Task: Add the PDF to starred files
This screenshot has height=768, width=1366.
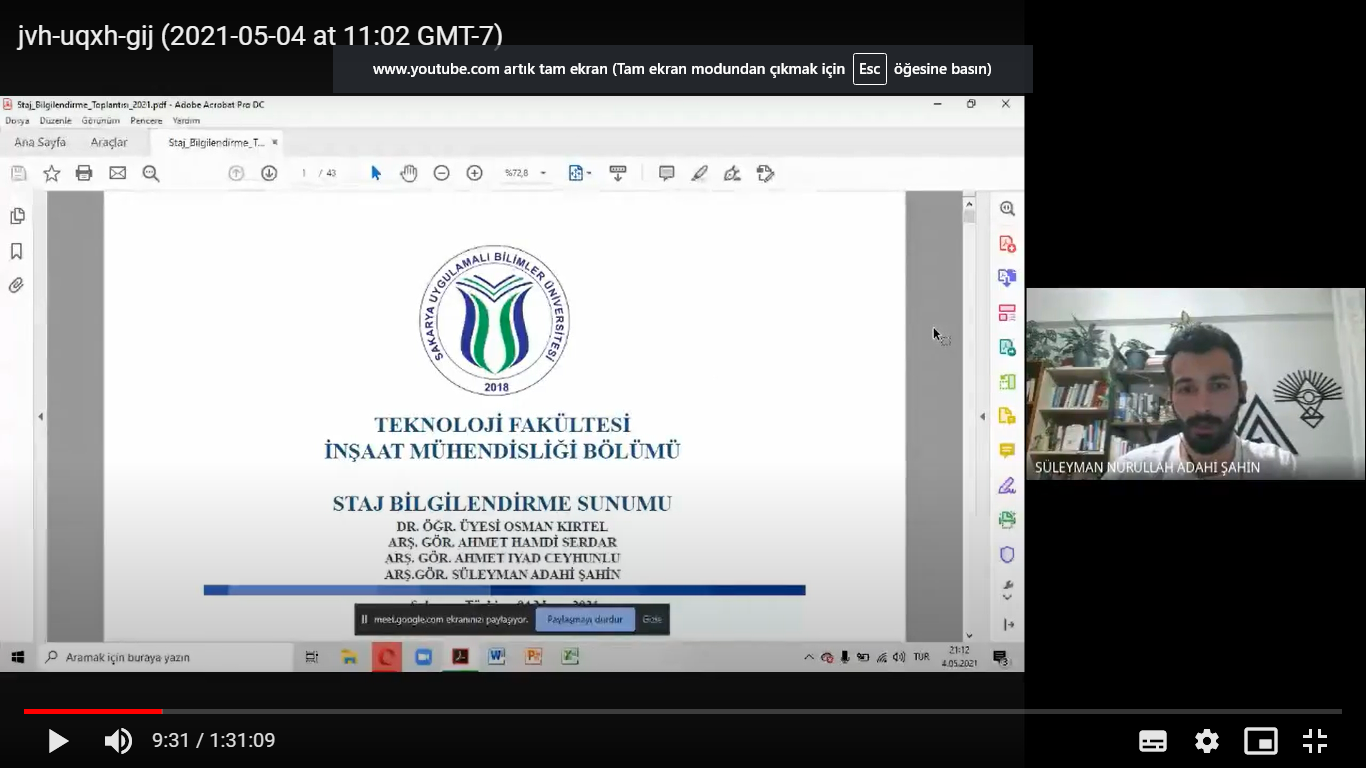Action: point(52,173)
